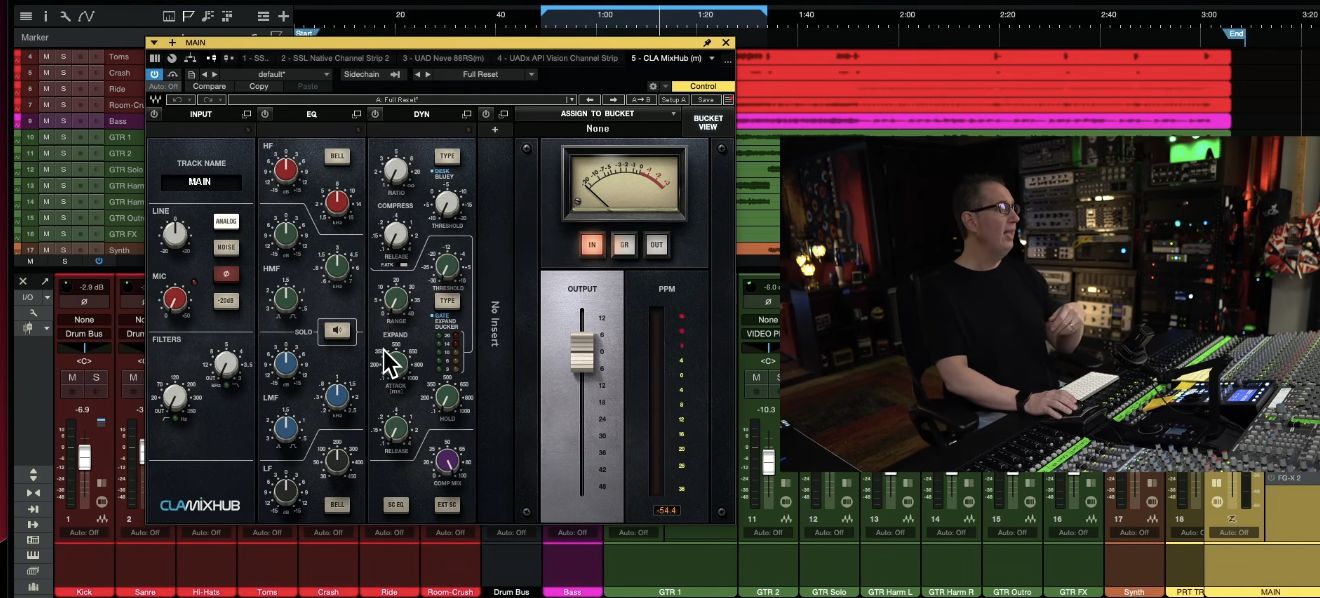Open the Control link panel
Image resolution: width=1320 pixels, height=598 pixels.
[x=703, y=86]
